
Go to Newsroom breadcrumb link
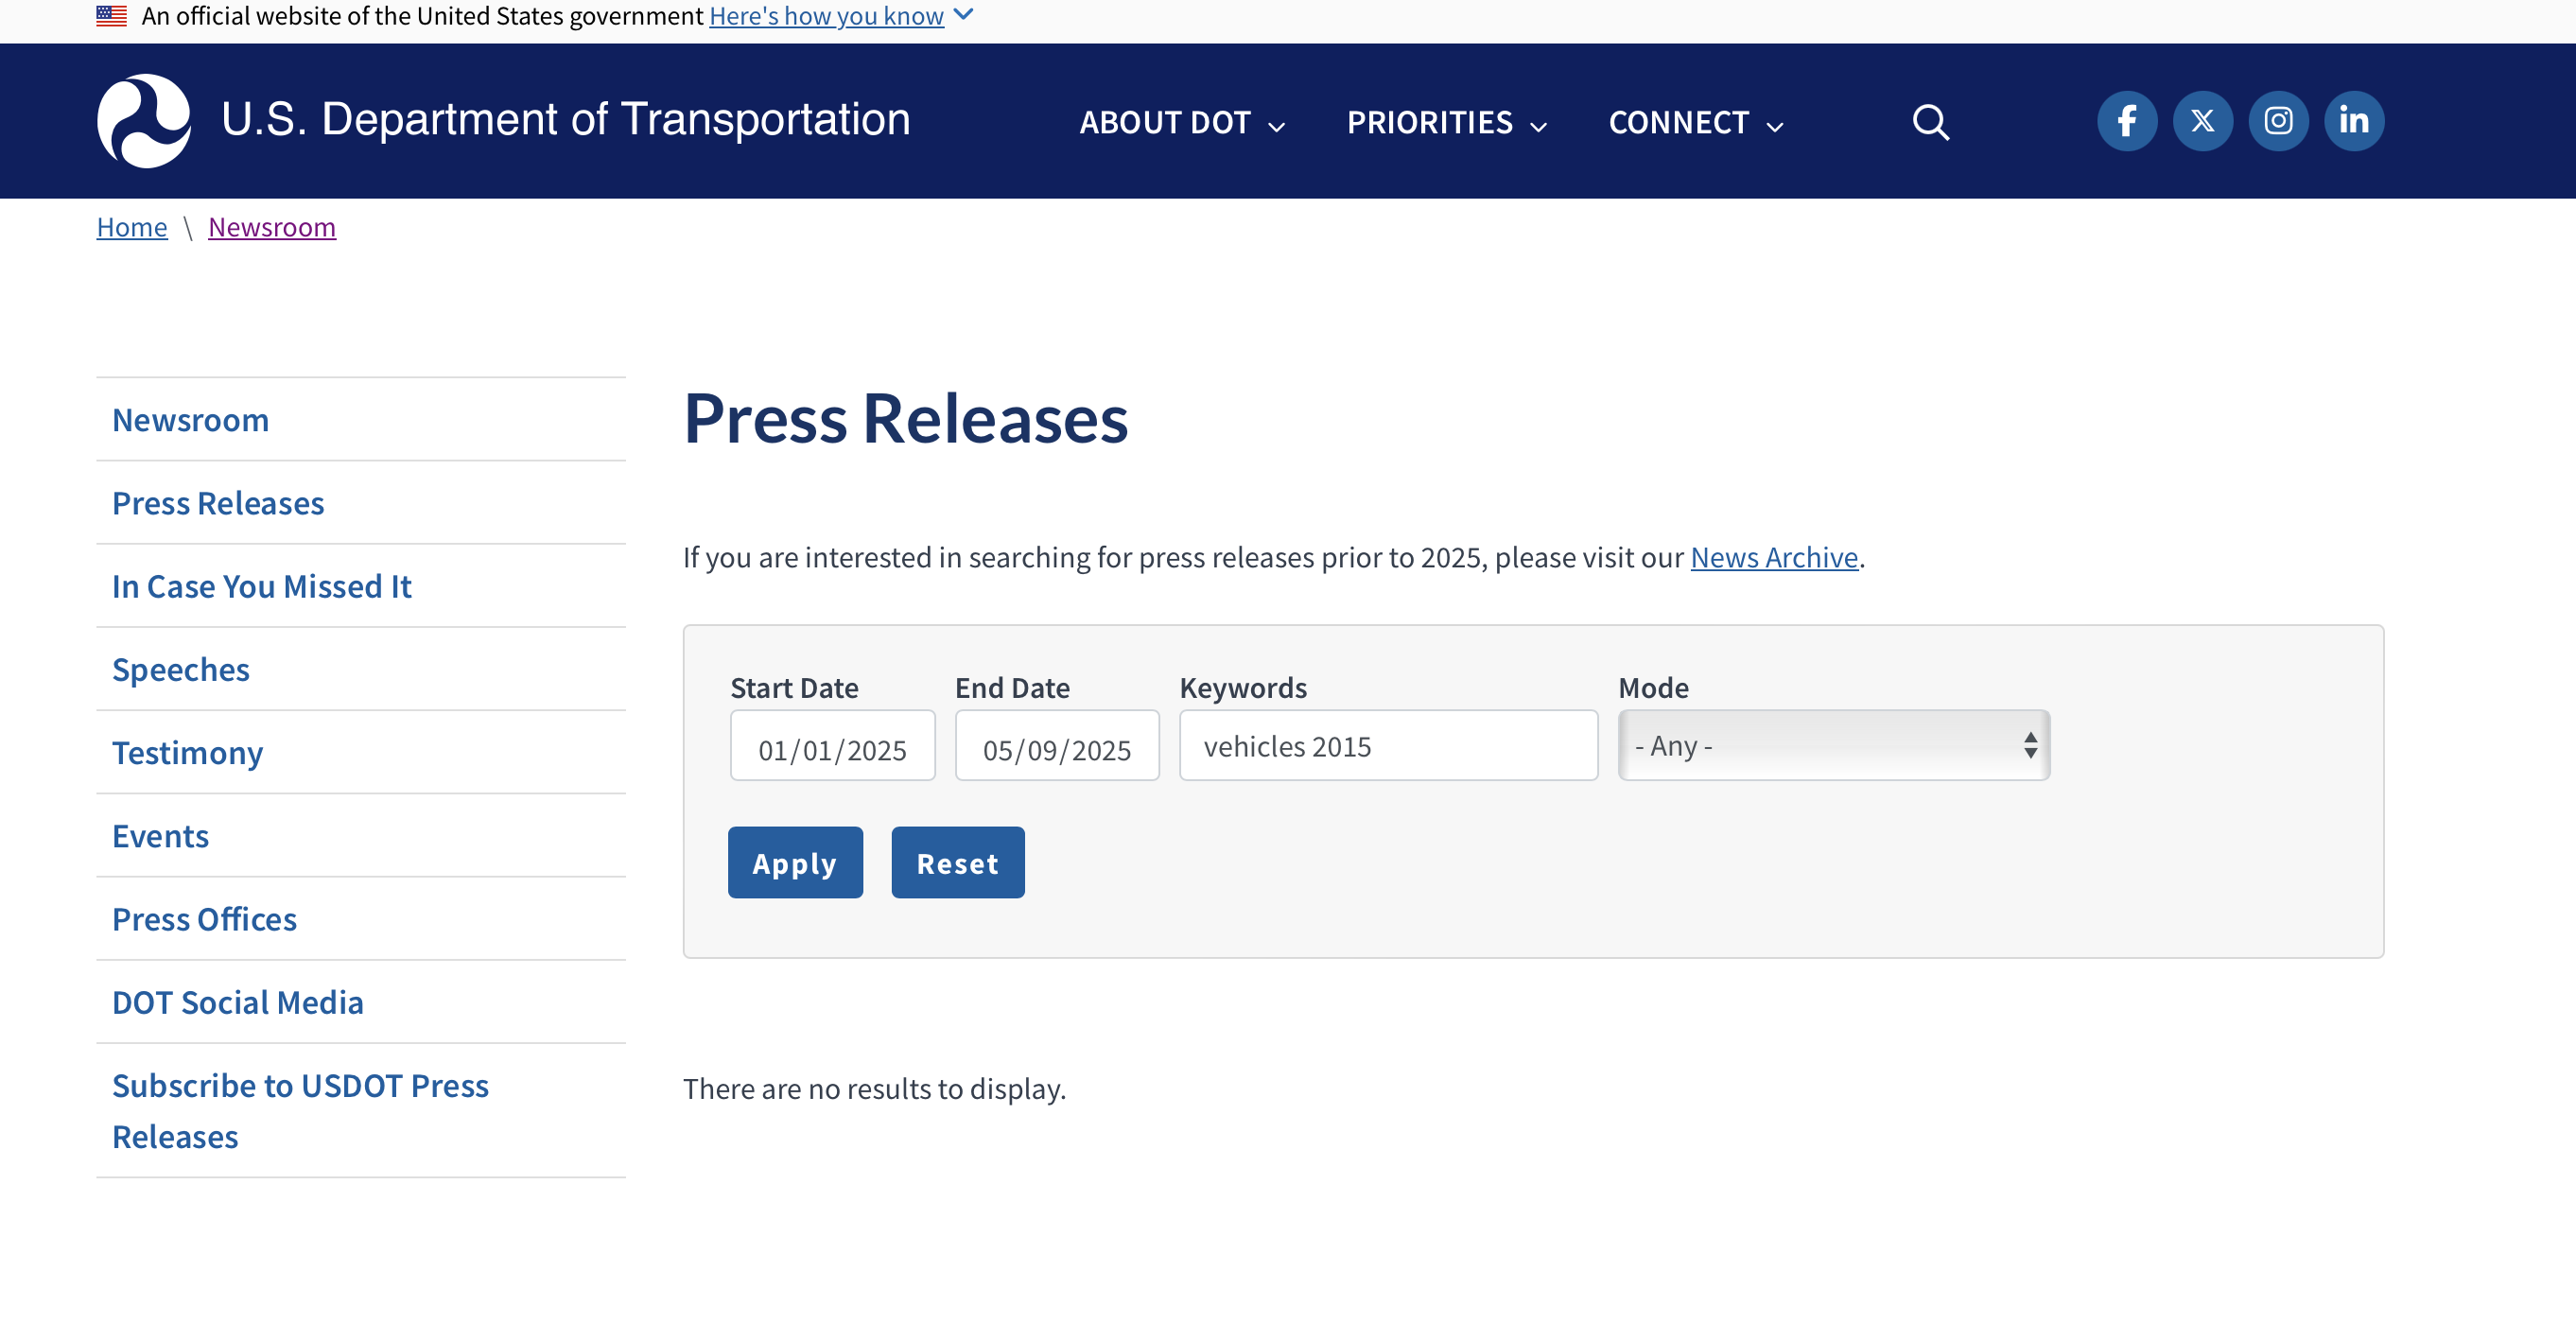pos(272,227)
